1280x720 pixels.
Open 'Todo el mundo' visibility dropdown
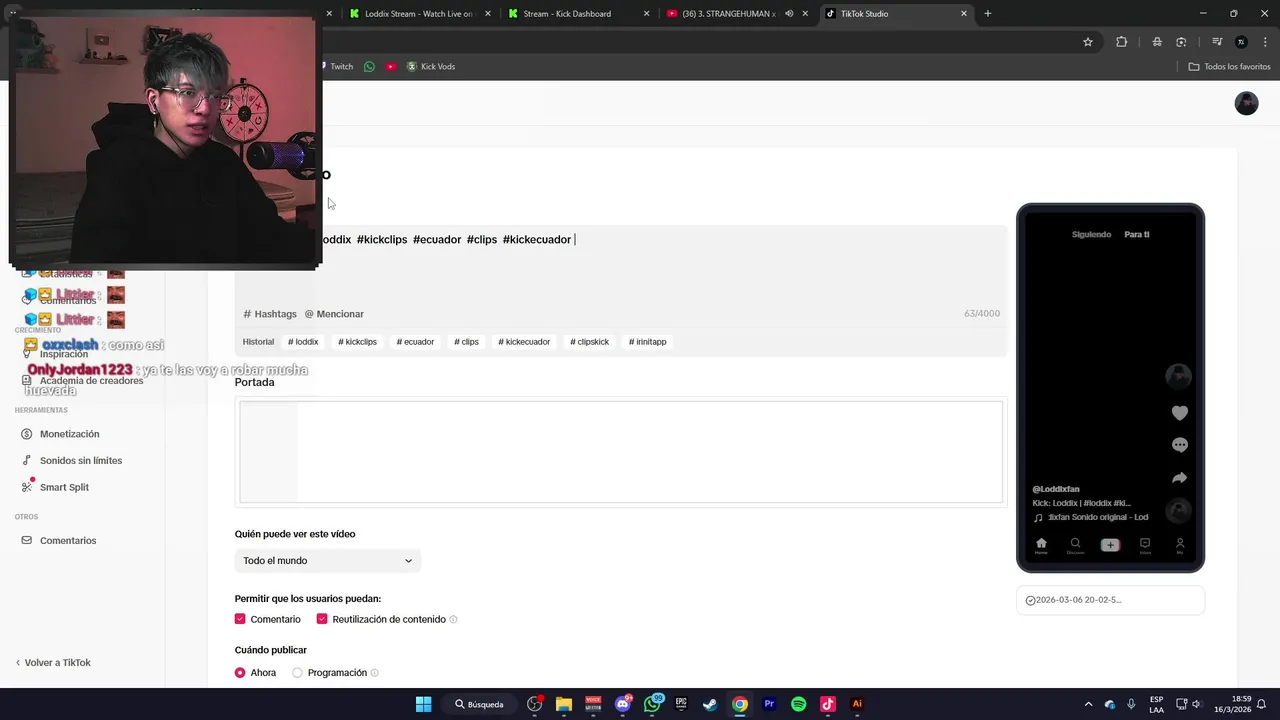(x=328, y=561)
